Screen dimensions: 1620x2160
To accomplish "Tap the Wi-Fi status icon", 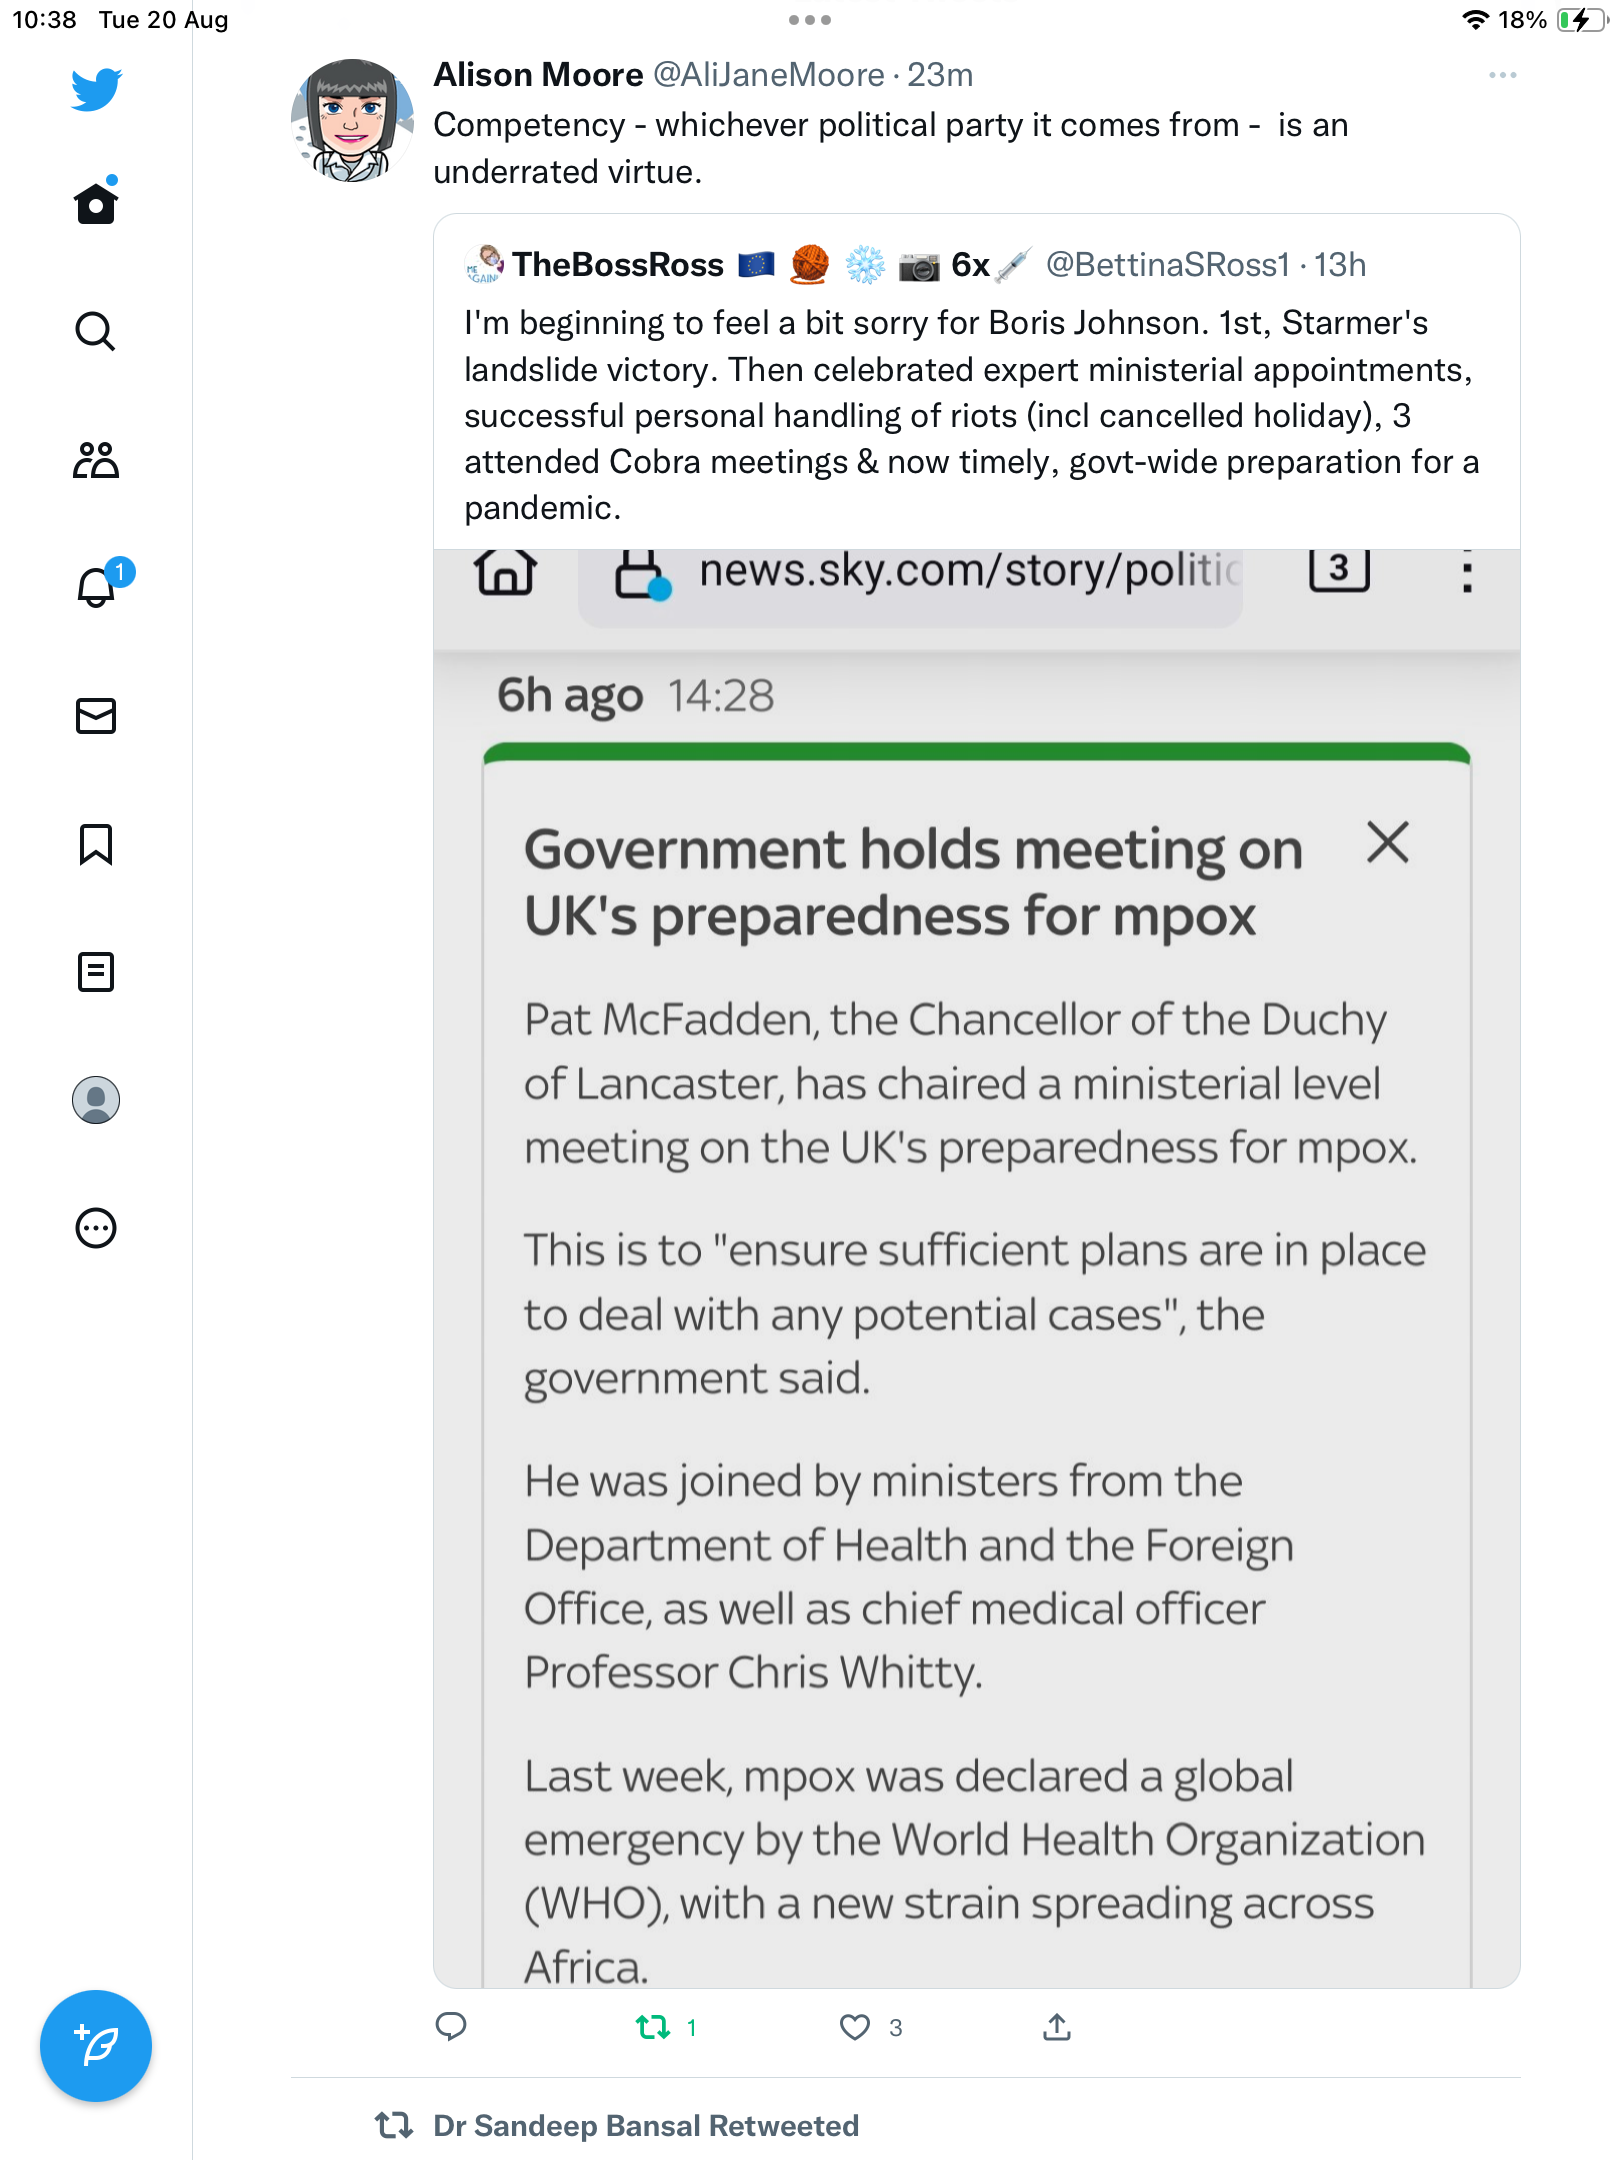I will pos(1475,20).
